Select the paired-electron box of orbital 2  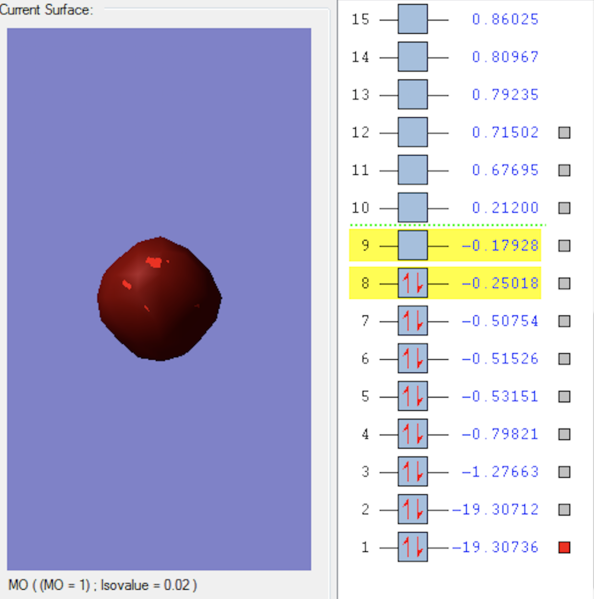click(413, 510)
